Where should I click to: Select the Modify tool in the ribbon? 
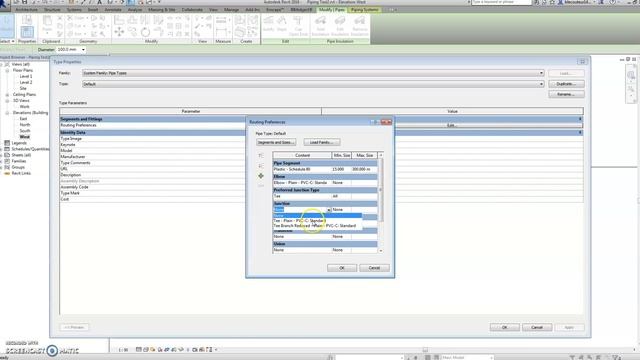coord(7,26)
